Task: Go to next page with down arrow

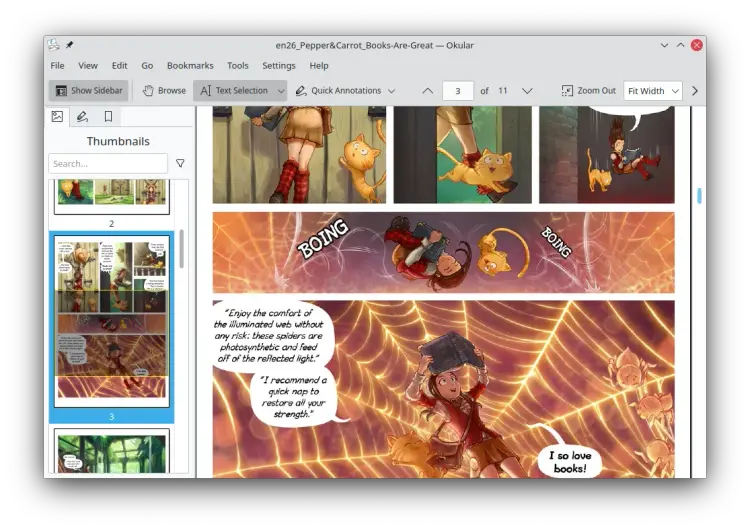Action: [x=527, y=91]
